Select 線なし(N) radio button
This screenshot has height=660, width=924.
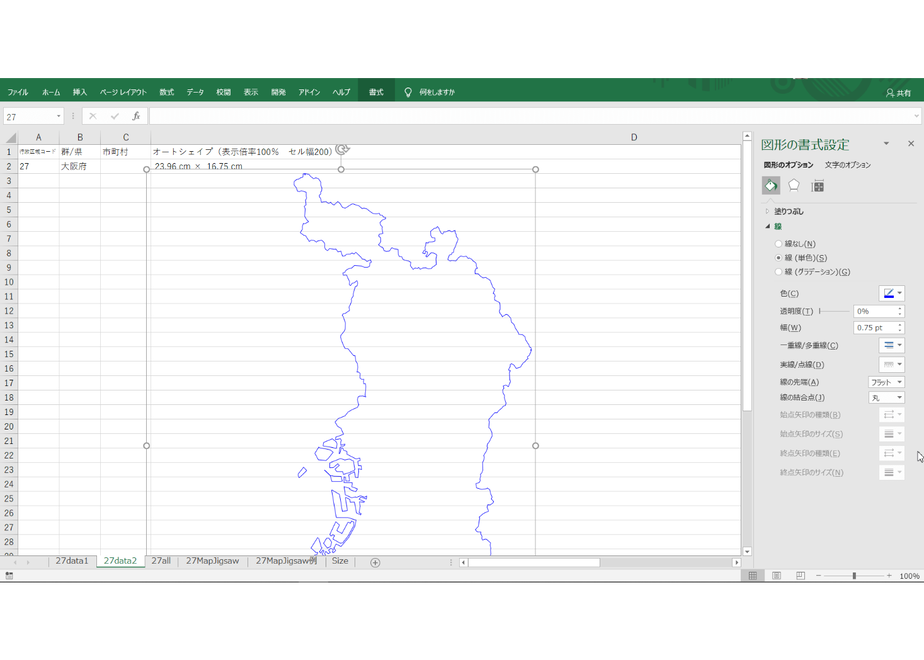coord(778,243)
